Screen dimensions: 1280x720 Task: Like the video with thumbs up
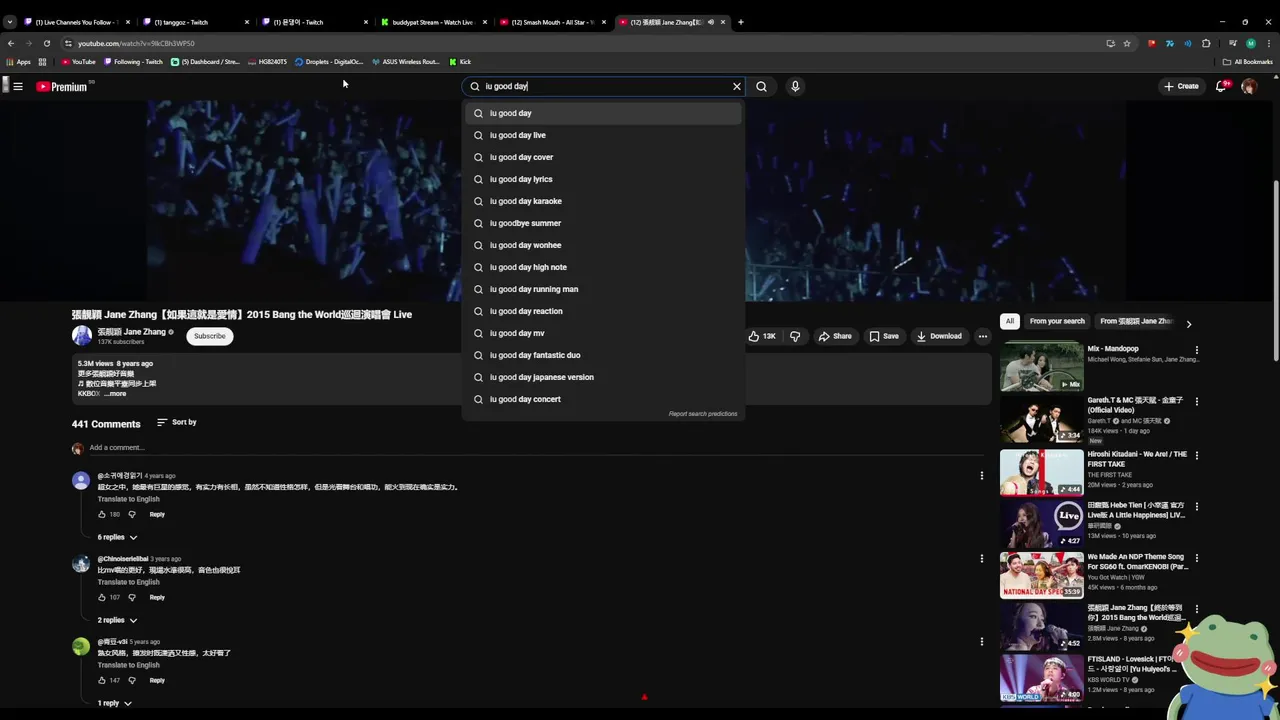762,336
